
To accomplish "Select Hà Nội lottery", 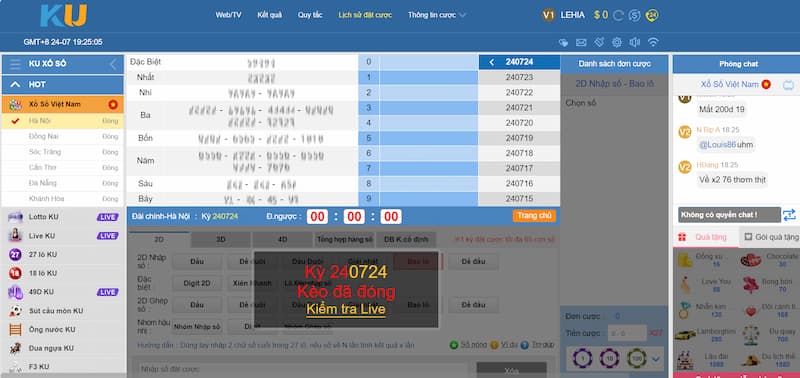I will pos(63,121).
